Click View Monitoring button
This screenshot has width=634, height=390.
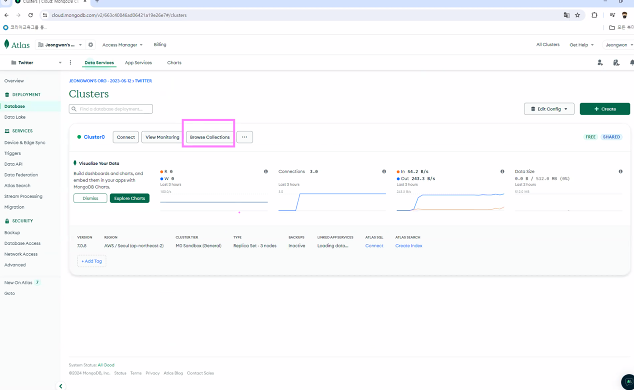coord(162,137)
